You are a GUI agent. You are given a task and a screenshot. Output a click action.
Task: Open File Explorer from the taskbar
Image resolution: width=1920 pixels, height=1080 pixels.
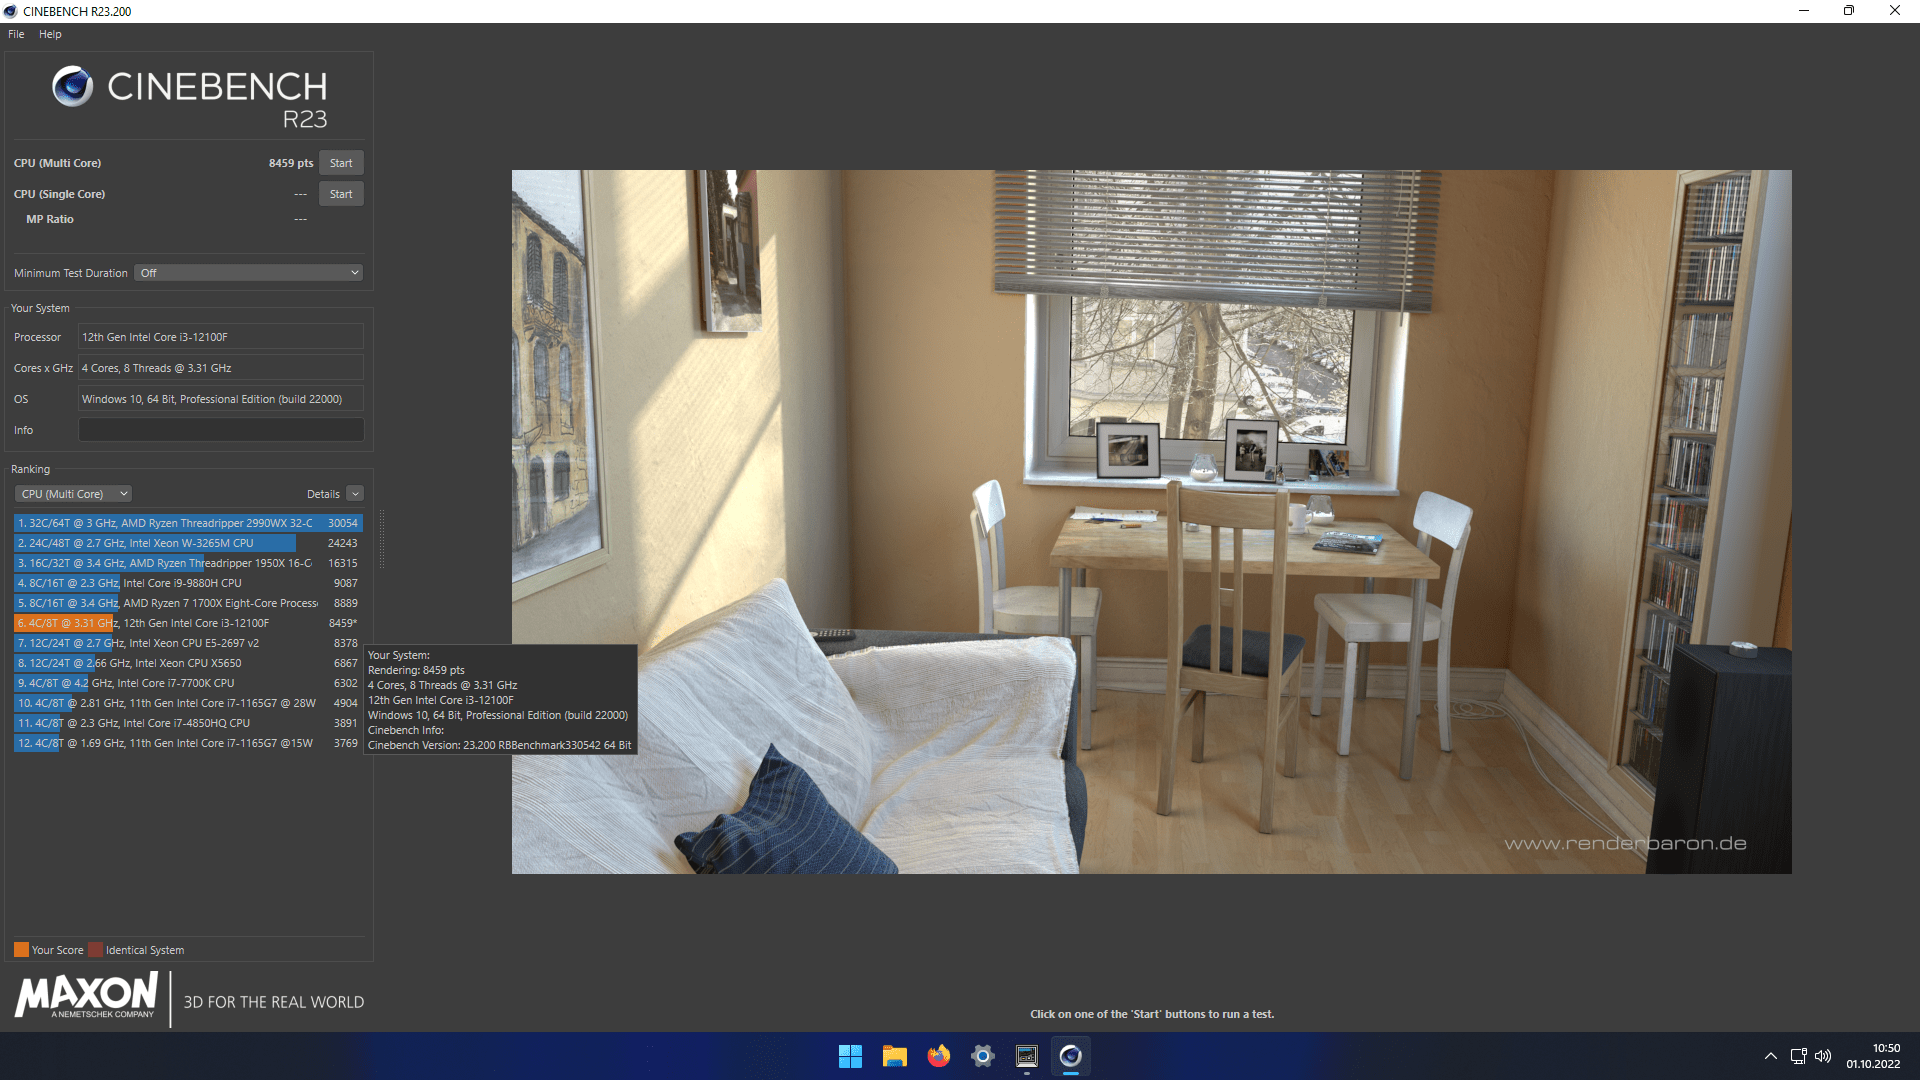point(894,1056)
